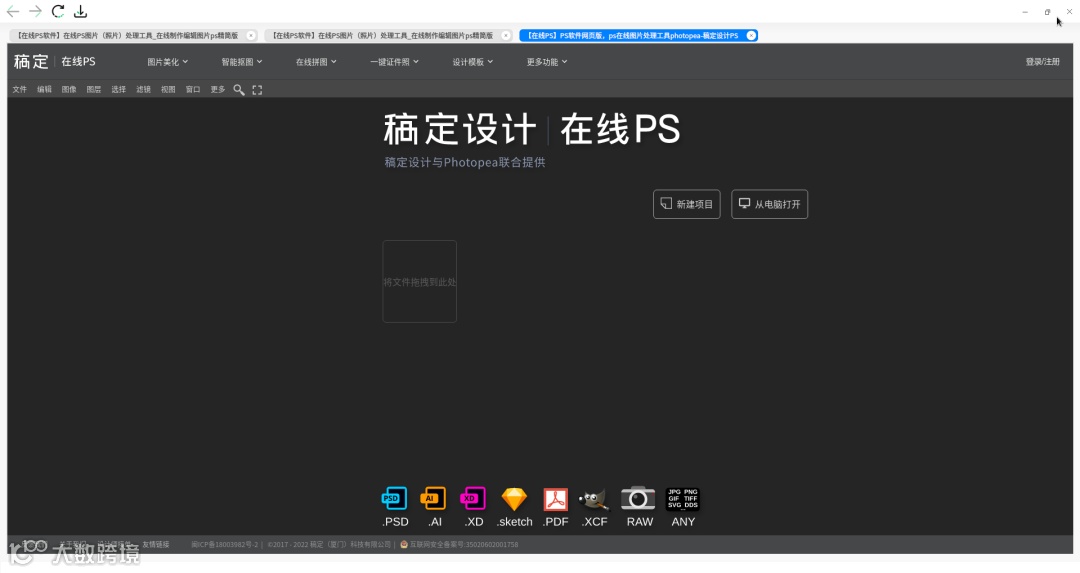Expand the 图片美化 dropdown
The width and height of the screenshot is (1080, 573).
click(167, 62)
